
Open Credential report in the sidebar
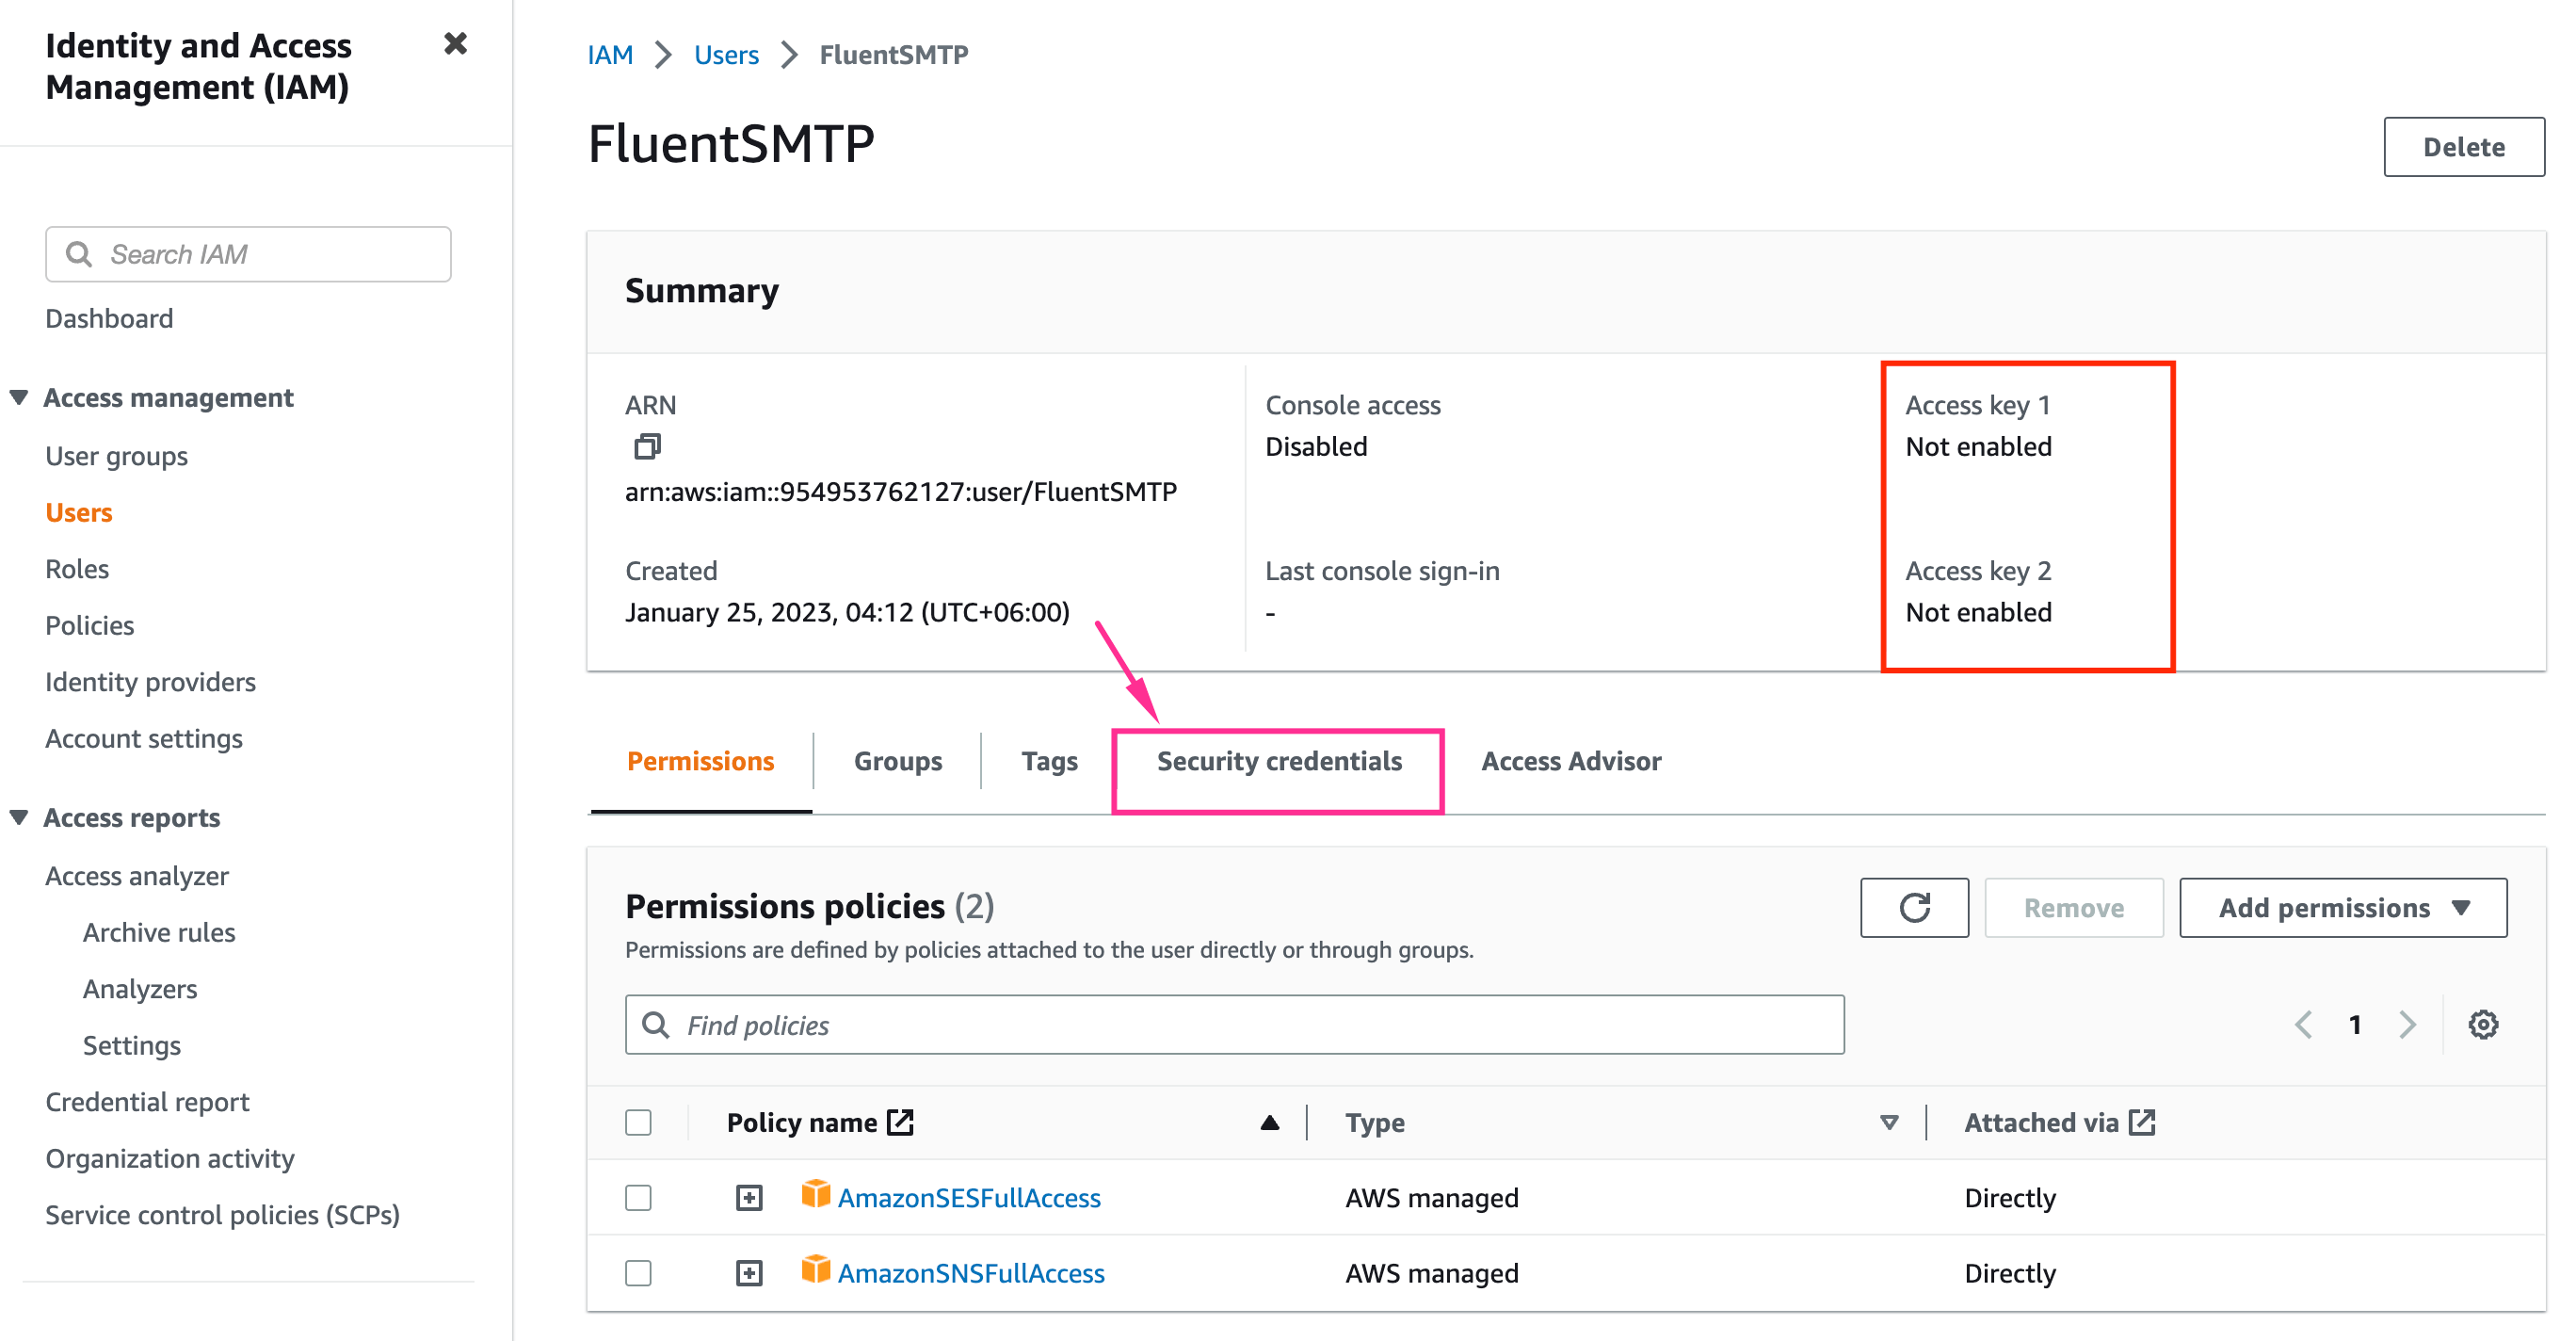147,1101
